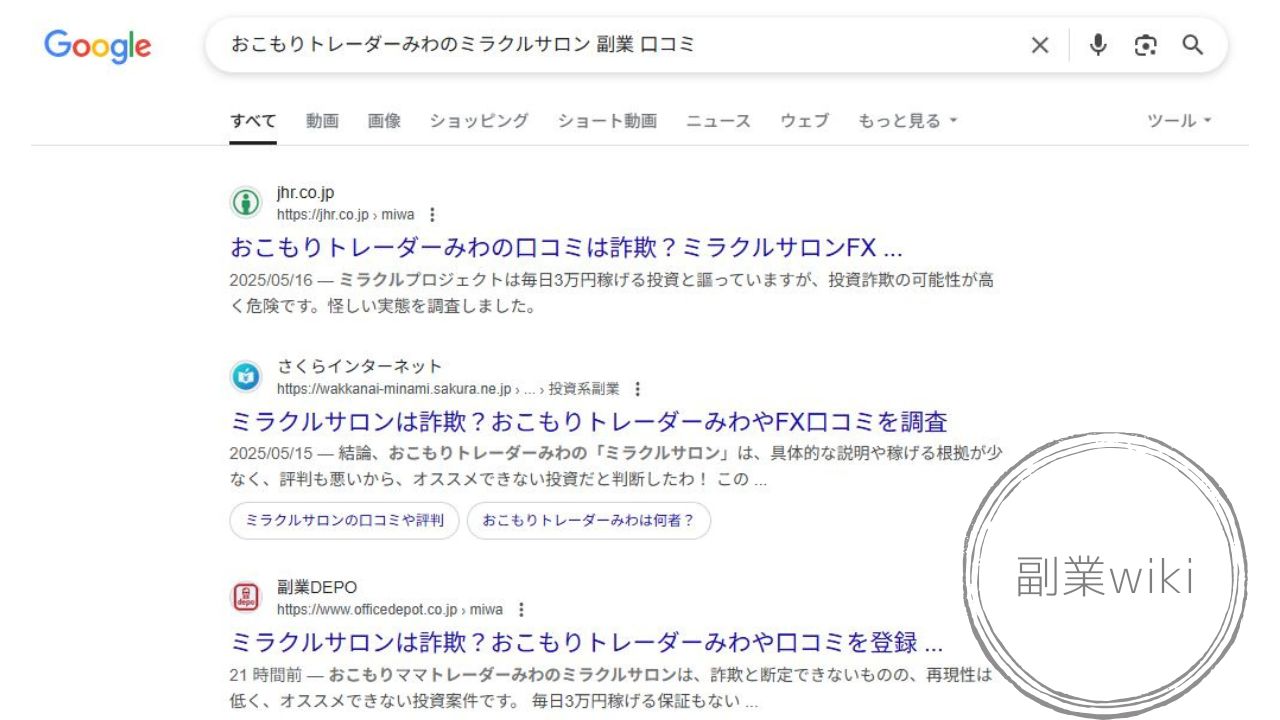Click the 2025/05/15 snippet date
Image resolution: width=1280 pixels, height=720 pixels.
271,453
